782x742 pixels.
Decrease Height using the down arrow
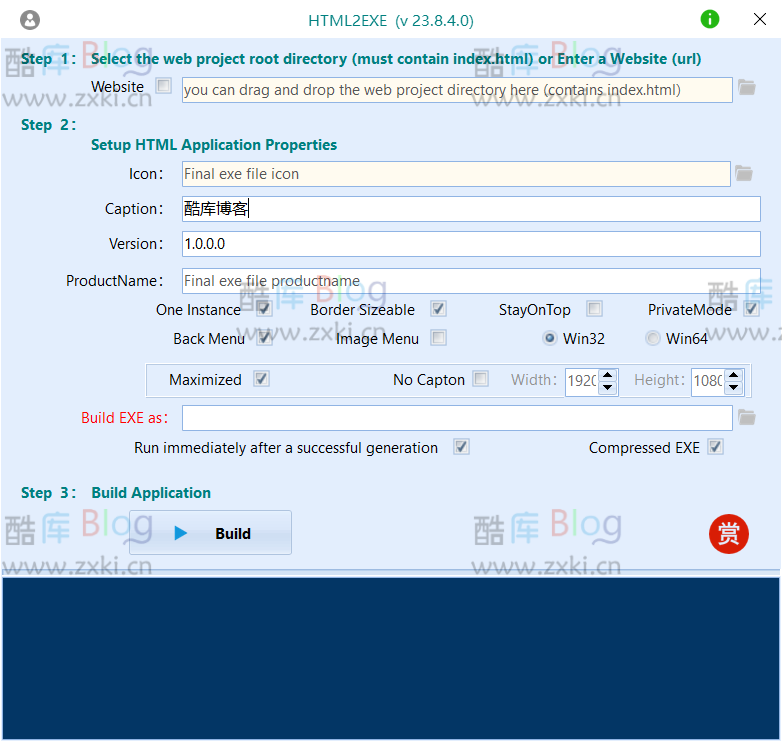[734, 387]
